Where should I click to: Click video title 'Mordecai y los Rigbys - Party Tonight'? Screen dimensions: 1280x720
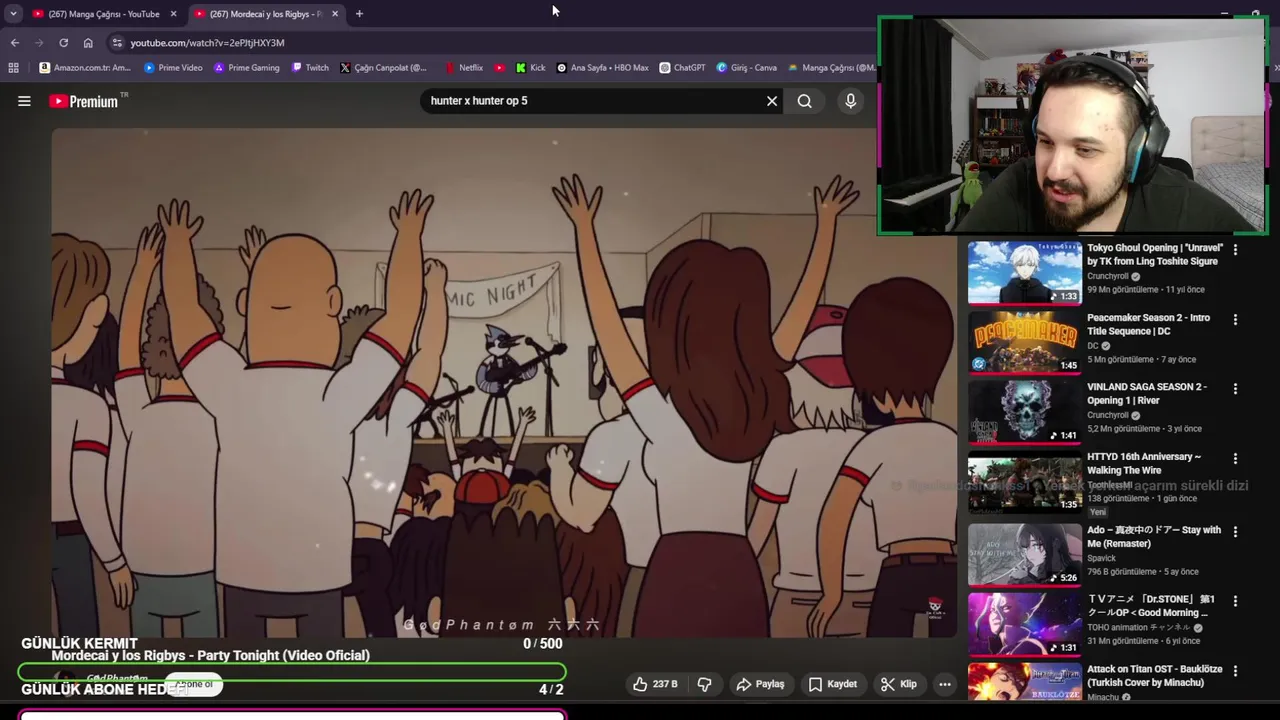(x=211, y=655)
